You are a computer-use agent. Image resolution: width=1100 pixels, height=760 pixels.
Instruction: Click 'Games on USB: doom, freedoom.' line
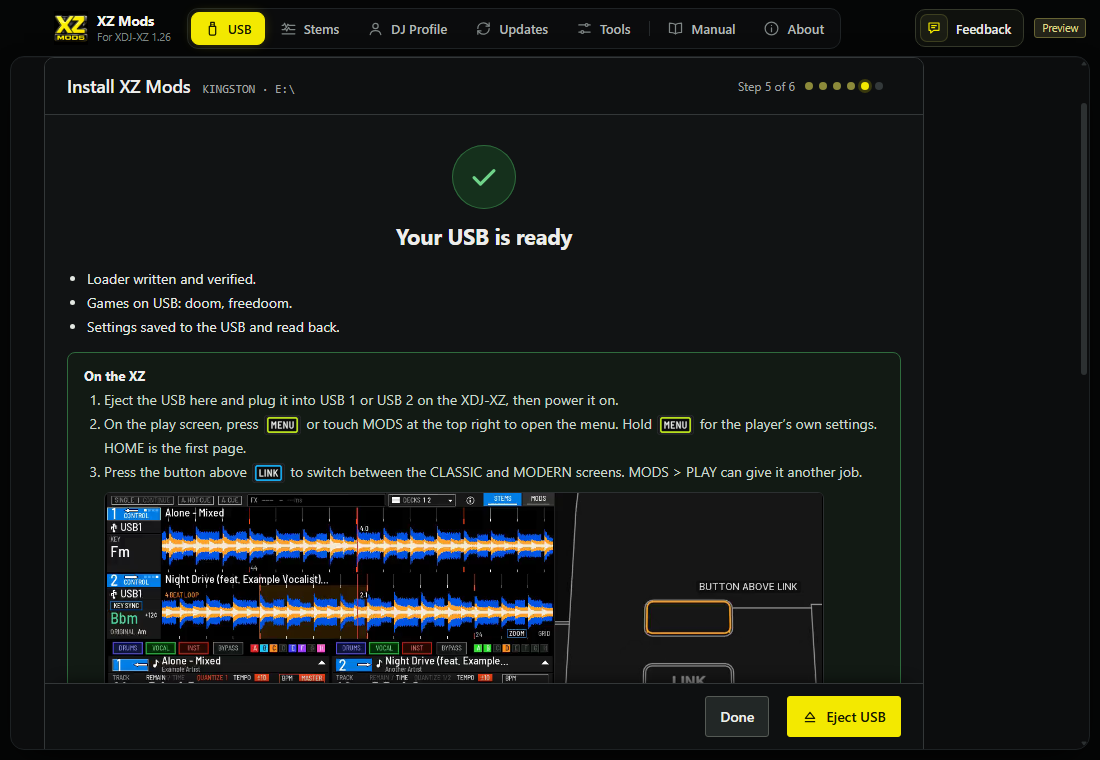pyautogui.click(x=189, y=303)
